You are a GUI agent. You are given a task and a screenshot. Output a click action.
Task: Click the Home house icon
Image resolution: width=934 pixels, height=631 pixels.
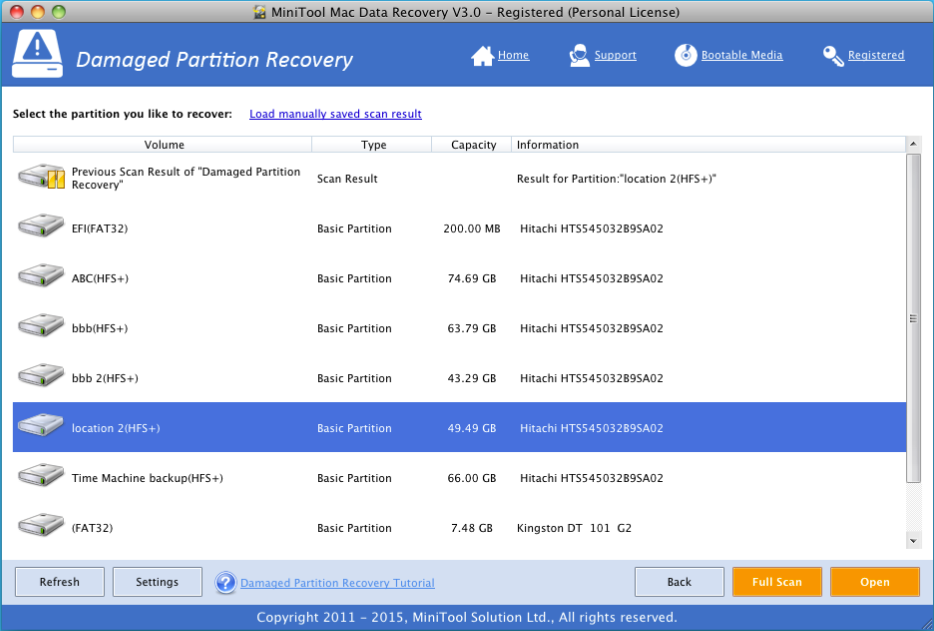[482, 56]
